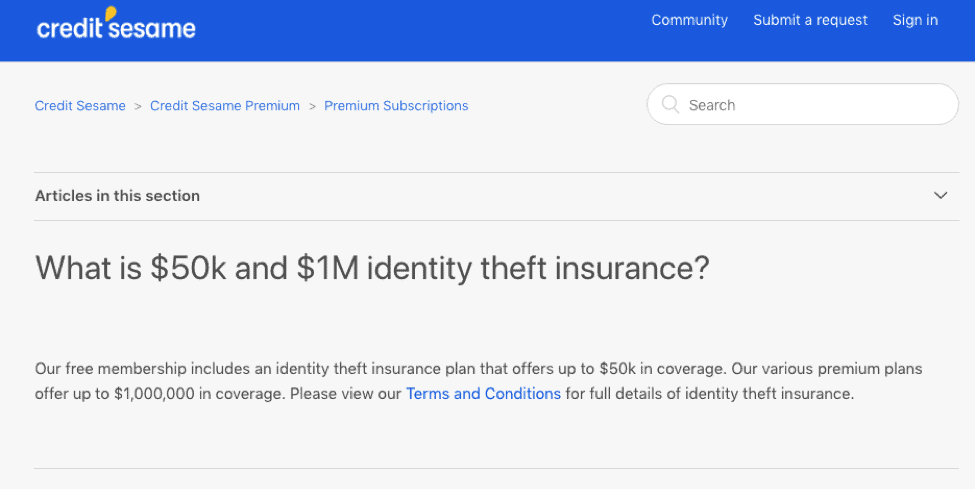Click the first breadcrumb separator arrow
Image resolution: width=975 pixels, height=490 pixels.
click(138, 106)
